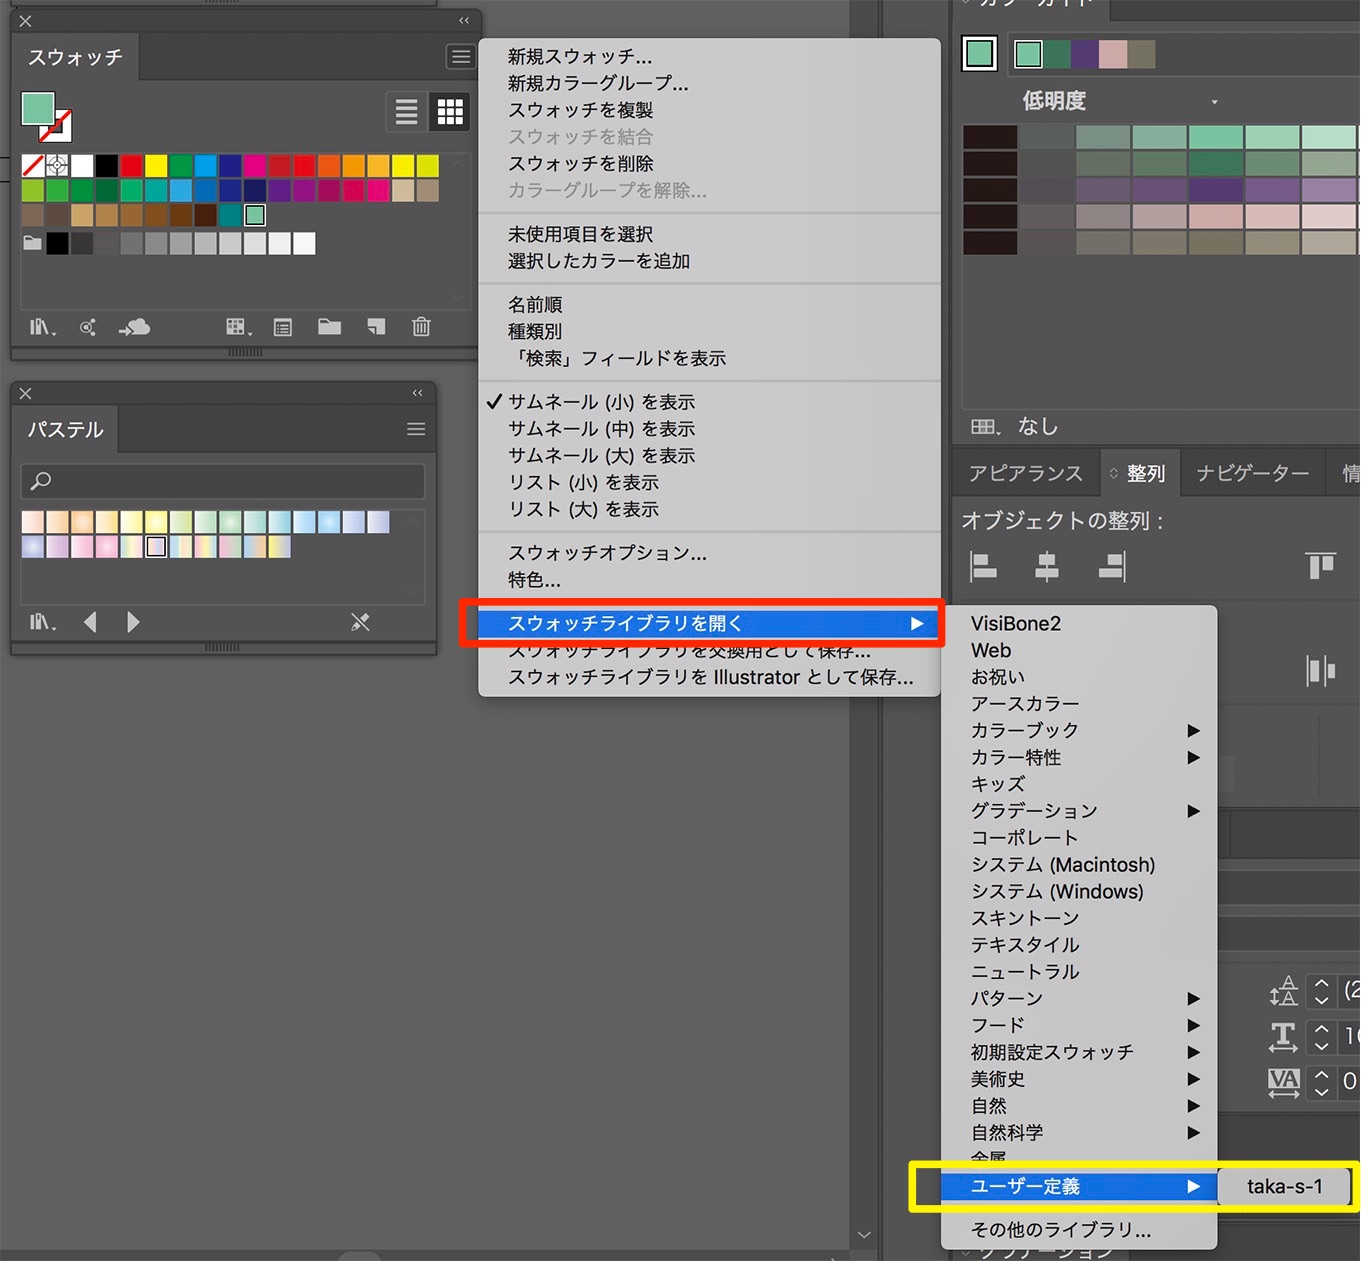Expand カラーブック submenu
Viewport: 1361px width, 1261px height.
1079,730
